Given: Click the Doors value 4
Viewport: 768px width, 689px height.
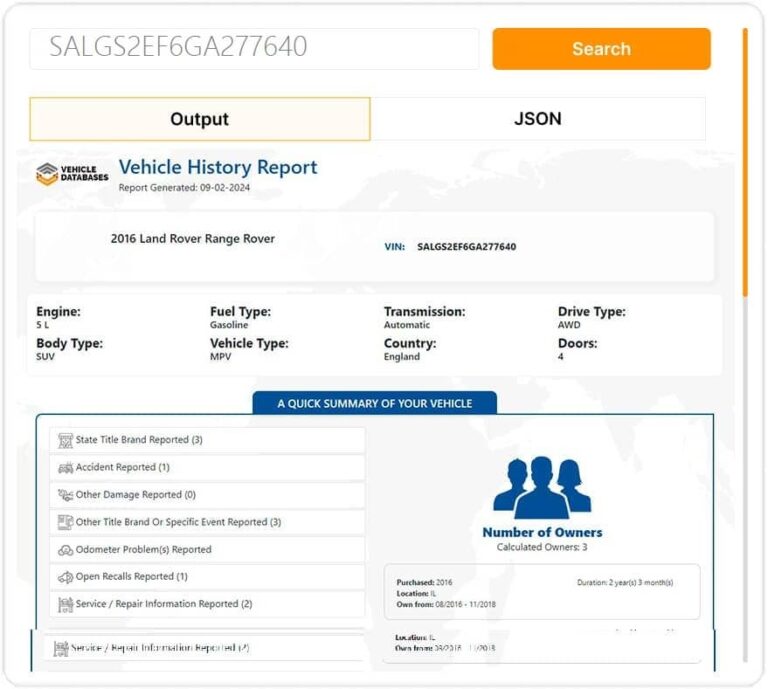Looking at the screenshot, I should [x=560, y=357].
